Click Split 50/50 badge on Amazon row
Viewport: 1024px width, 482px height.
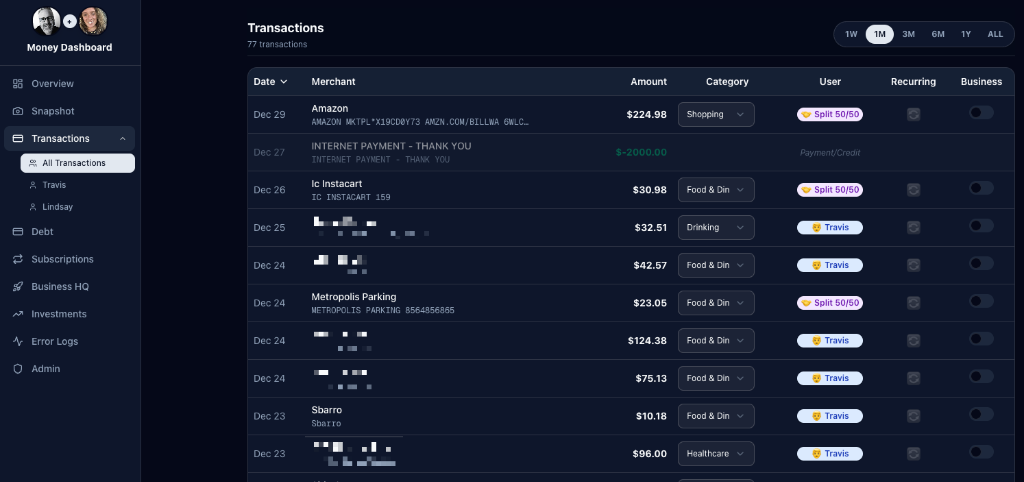(x=829, y=114)
